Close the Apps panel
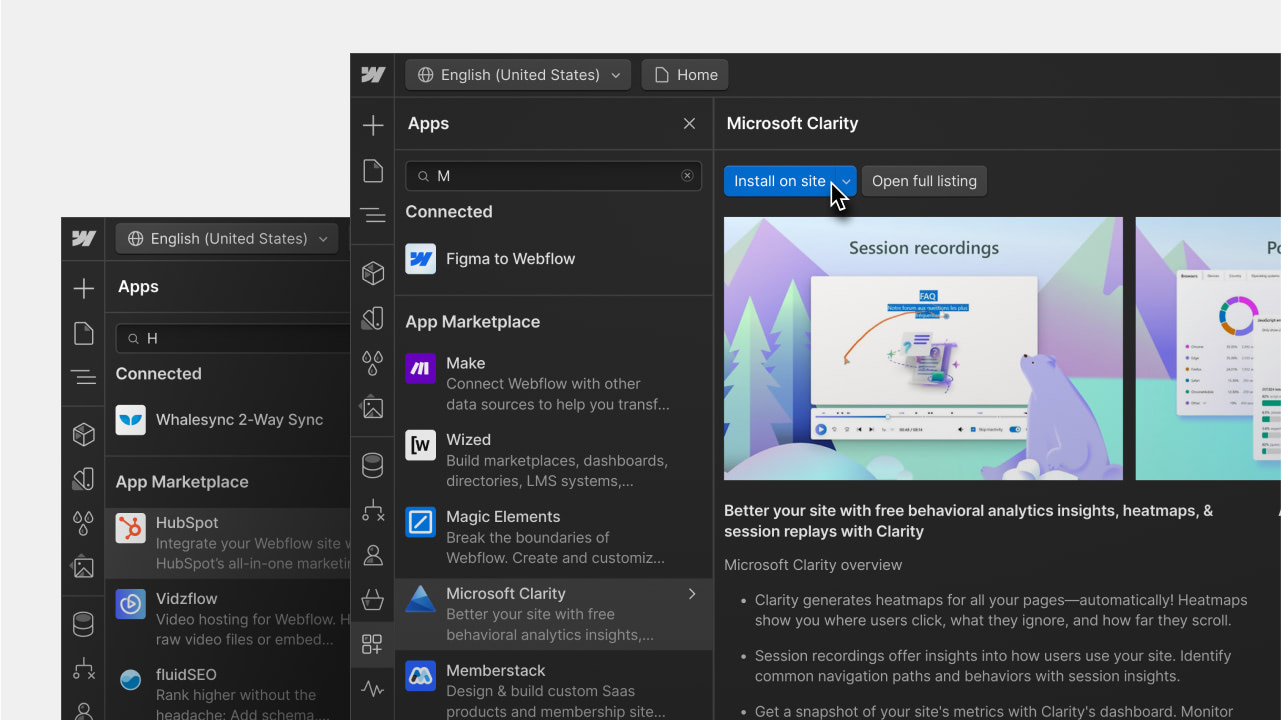1281x720 pixels. [689, 124]
